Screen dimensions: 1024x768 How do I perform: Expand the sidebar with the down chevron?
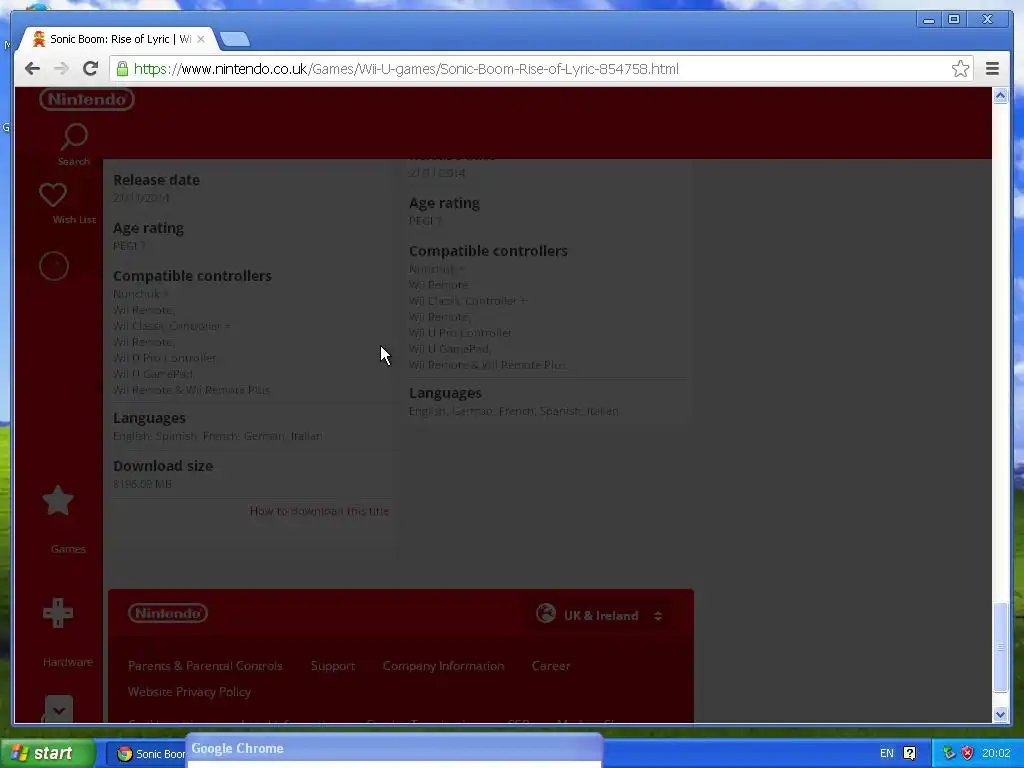pyautogui.click(x=59, y=710)
